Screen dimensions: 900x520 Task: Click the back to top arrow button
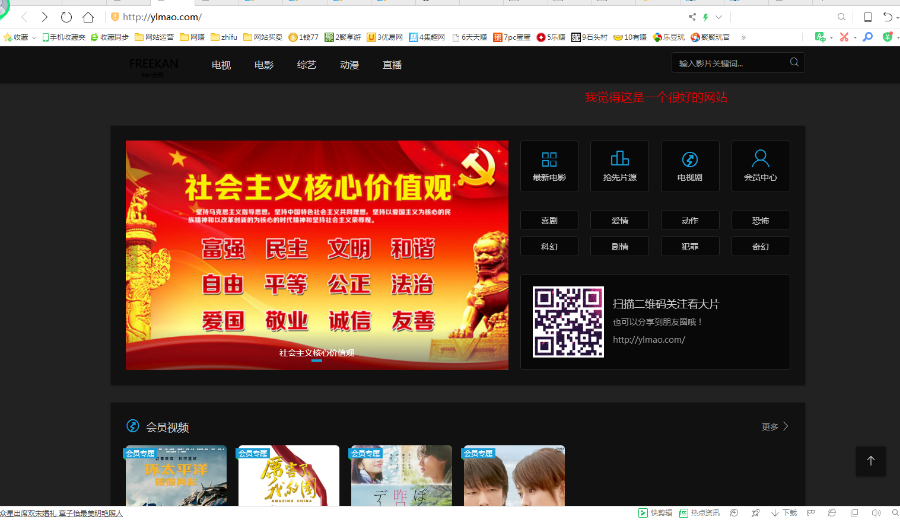coord(871,461)
